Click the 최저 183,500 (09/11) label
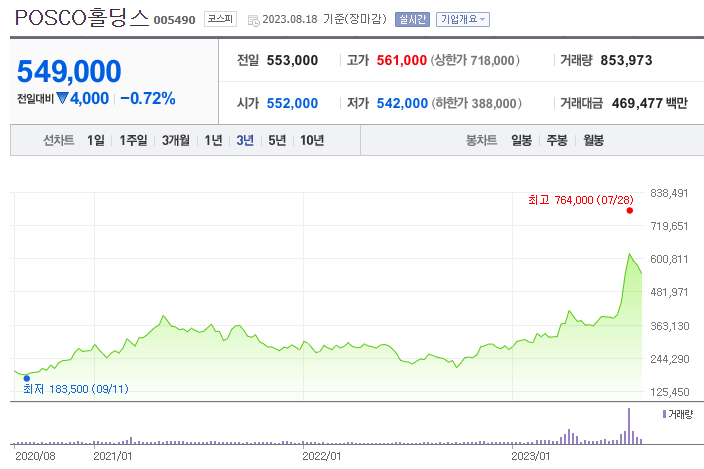Screen dimensions: 704x469 point(76,389)
